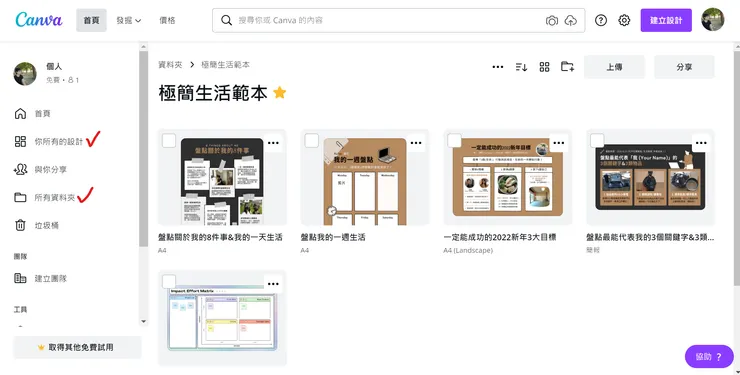The width and height of the screenshot is (740, 375).
Task: Click the 建立設計 button
Action: pyautogui.click(x=666, y=20)
